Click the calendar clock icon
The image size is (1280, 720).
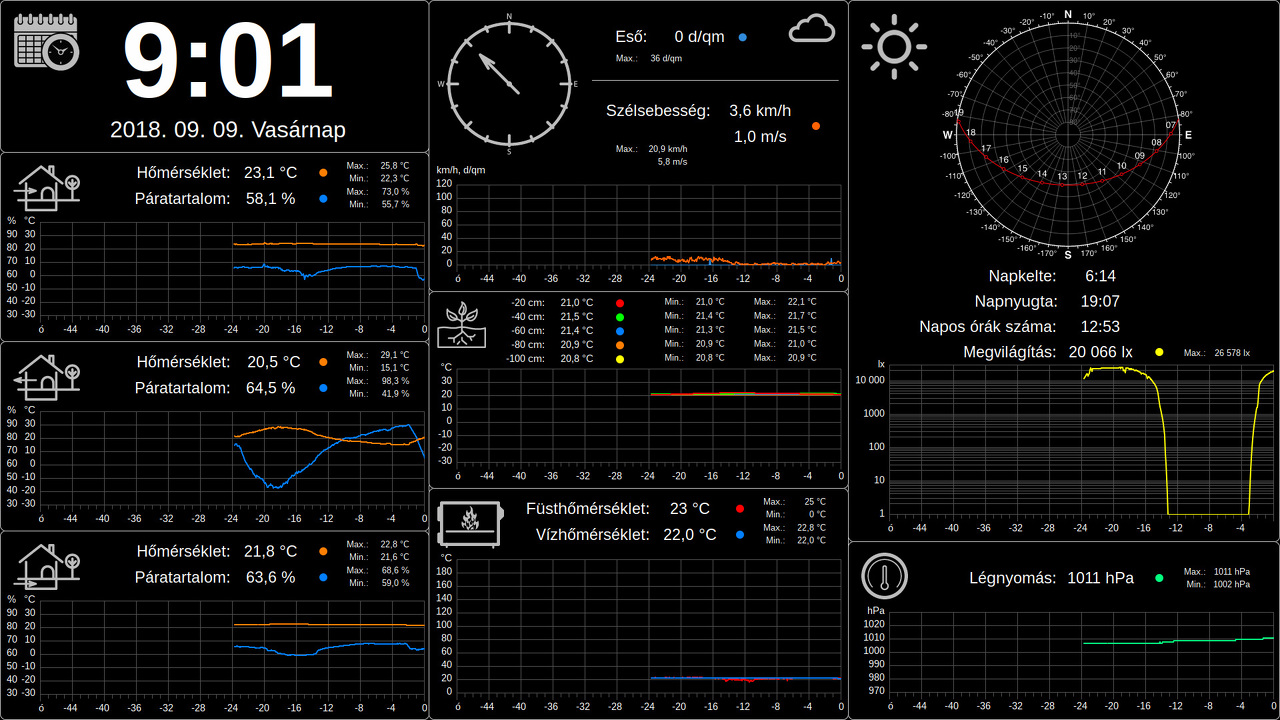point(47,41)
